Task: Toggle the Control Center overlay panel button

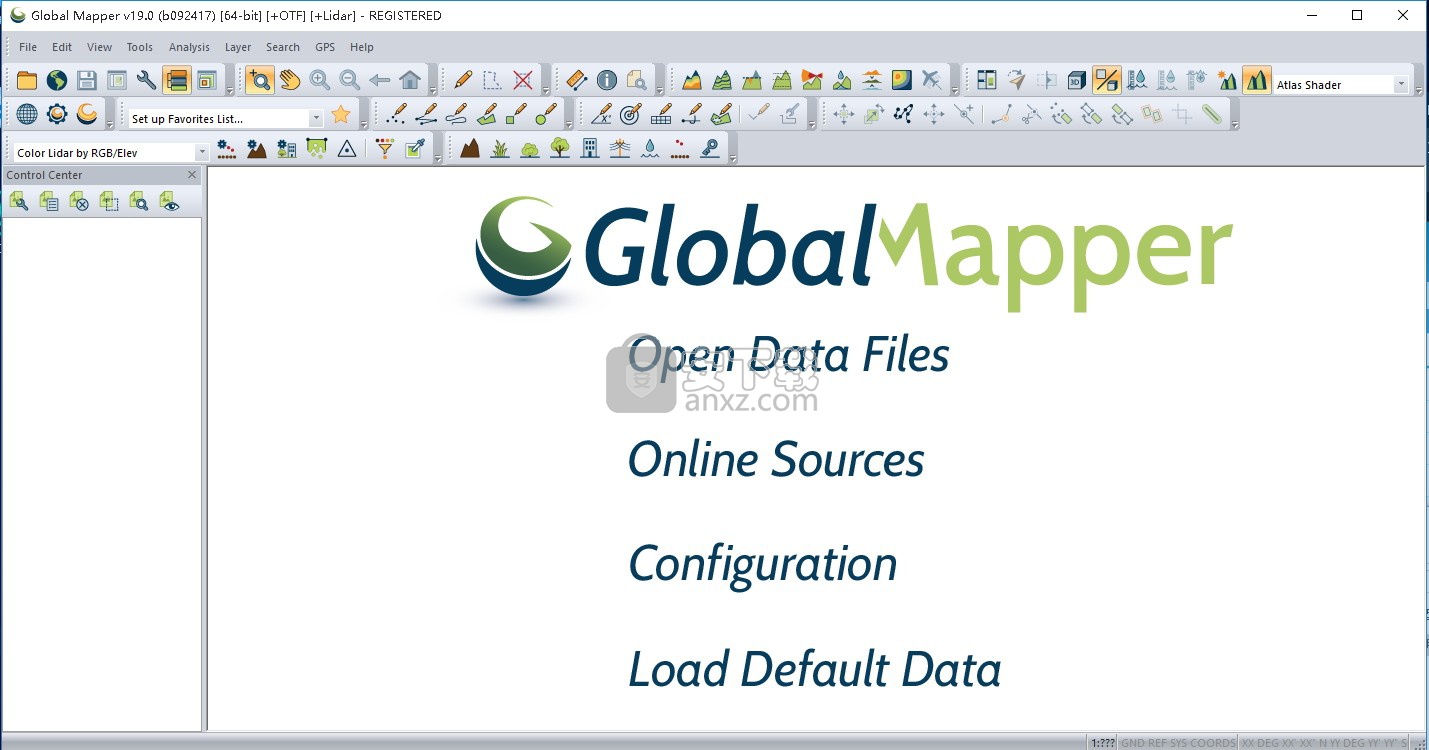Action: pyautogui.click(x=177, y=81)
